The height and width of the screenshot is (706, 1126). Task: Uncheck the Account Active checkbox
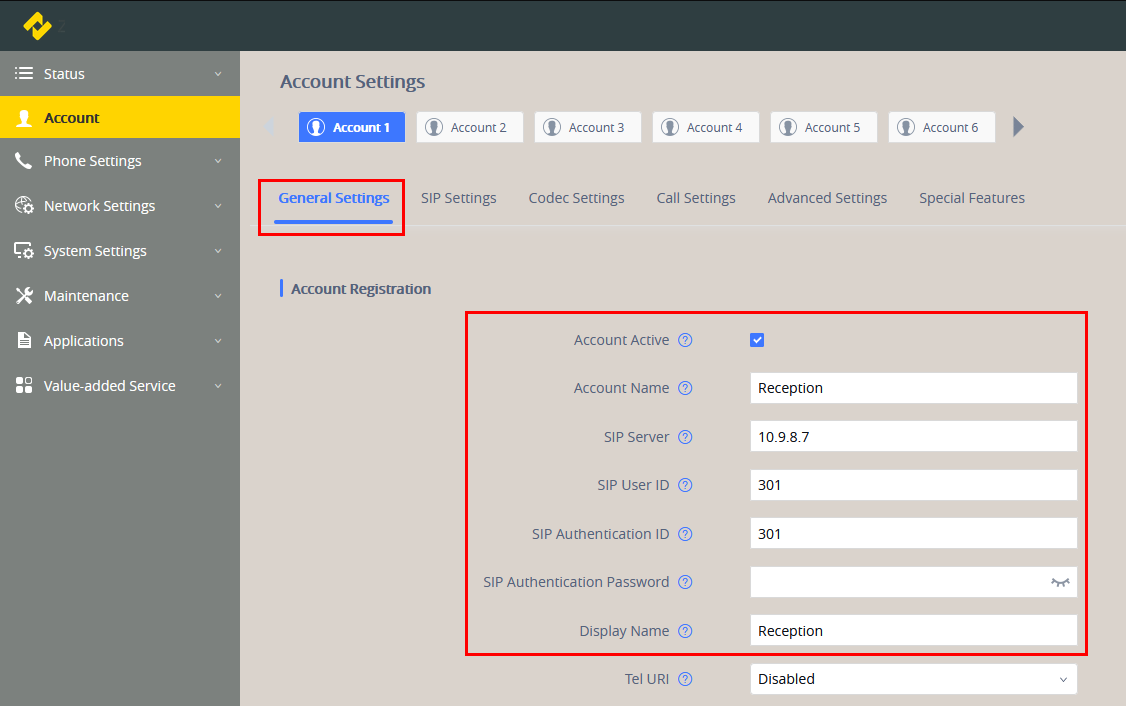click(757, 340)
